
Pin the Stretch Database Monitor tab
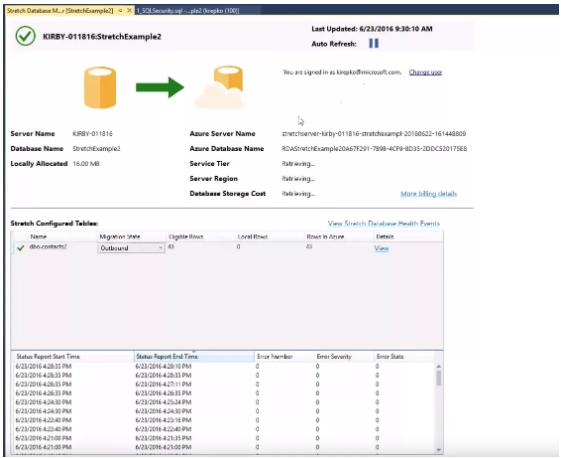click(x=120, y=11)
